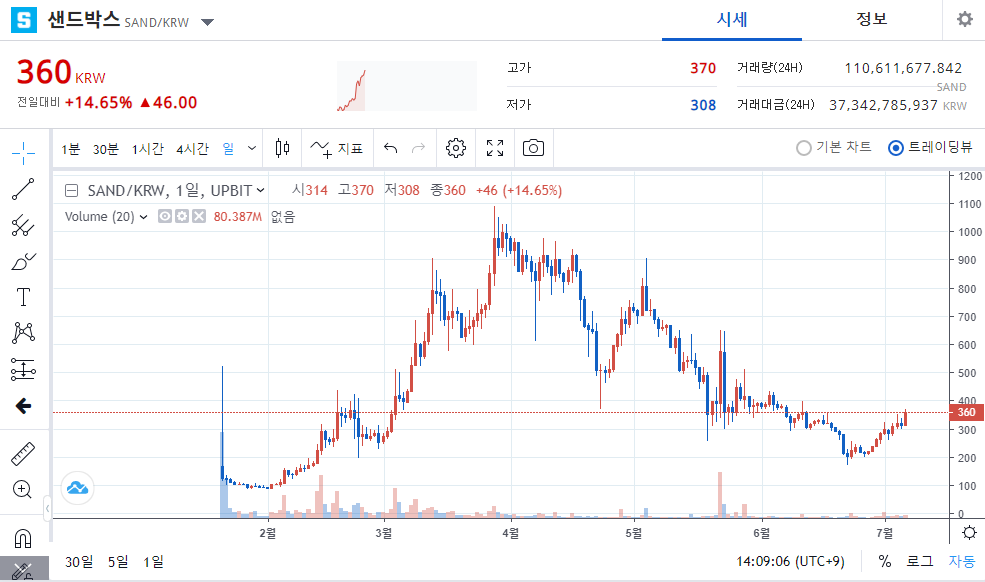Expand the time interval dropdown arrow
Viewport: 985px width, 582px height.
tap(252, 148)
